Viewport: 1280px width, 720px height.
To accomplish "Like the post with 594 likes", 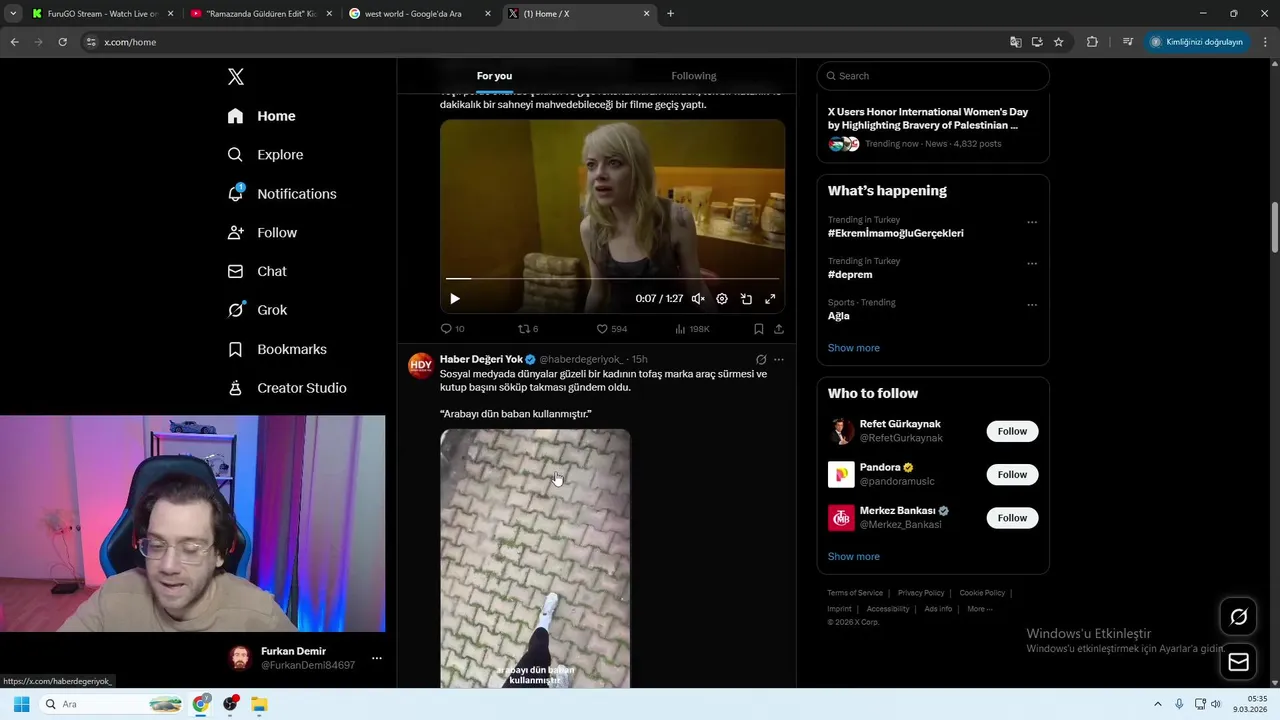I will tap(611, 329).
